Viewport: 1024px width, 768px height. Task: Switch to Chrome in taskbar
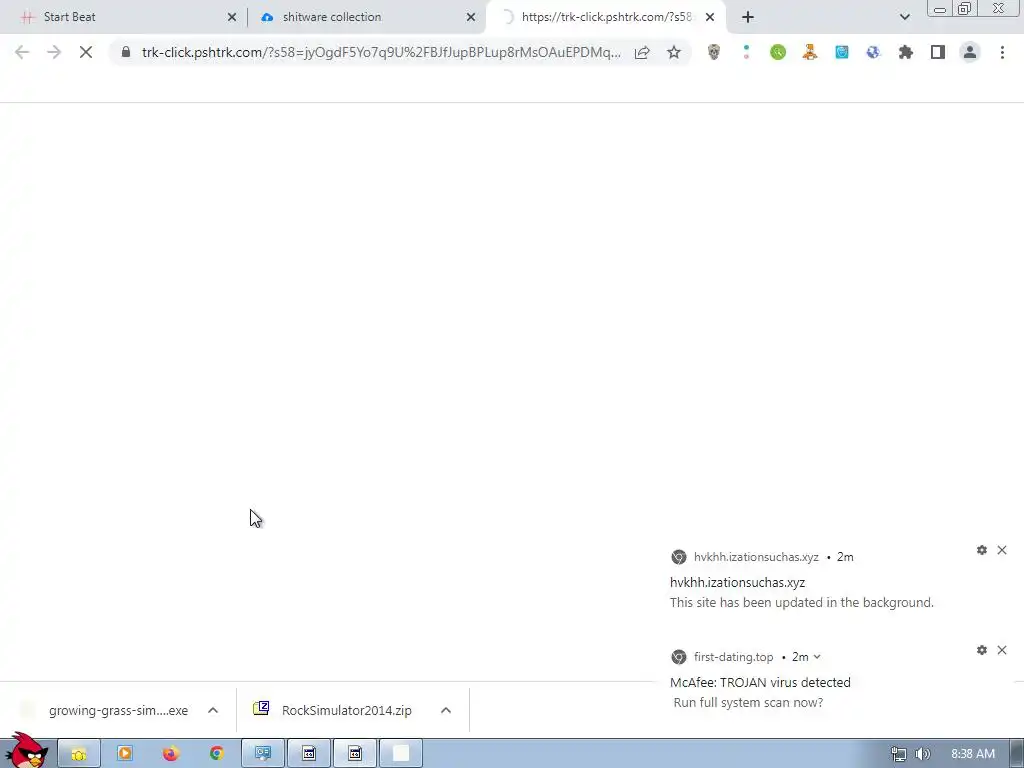[217, 754]
